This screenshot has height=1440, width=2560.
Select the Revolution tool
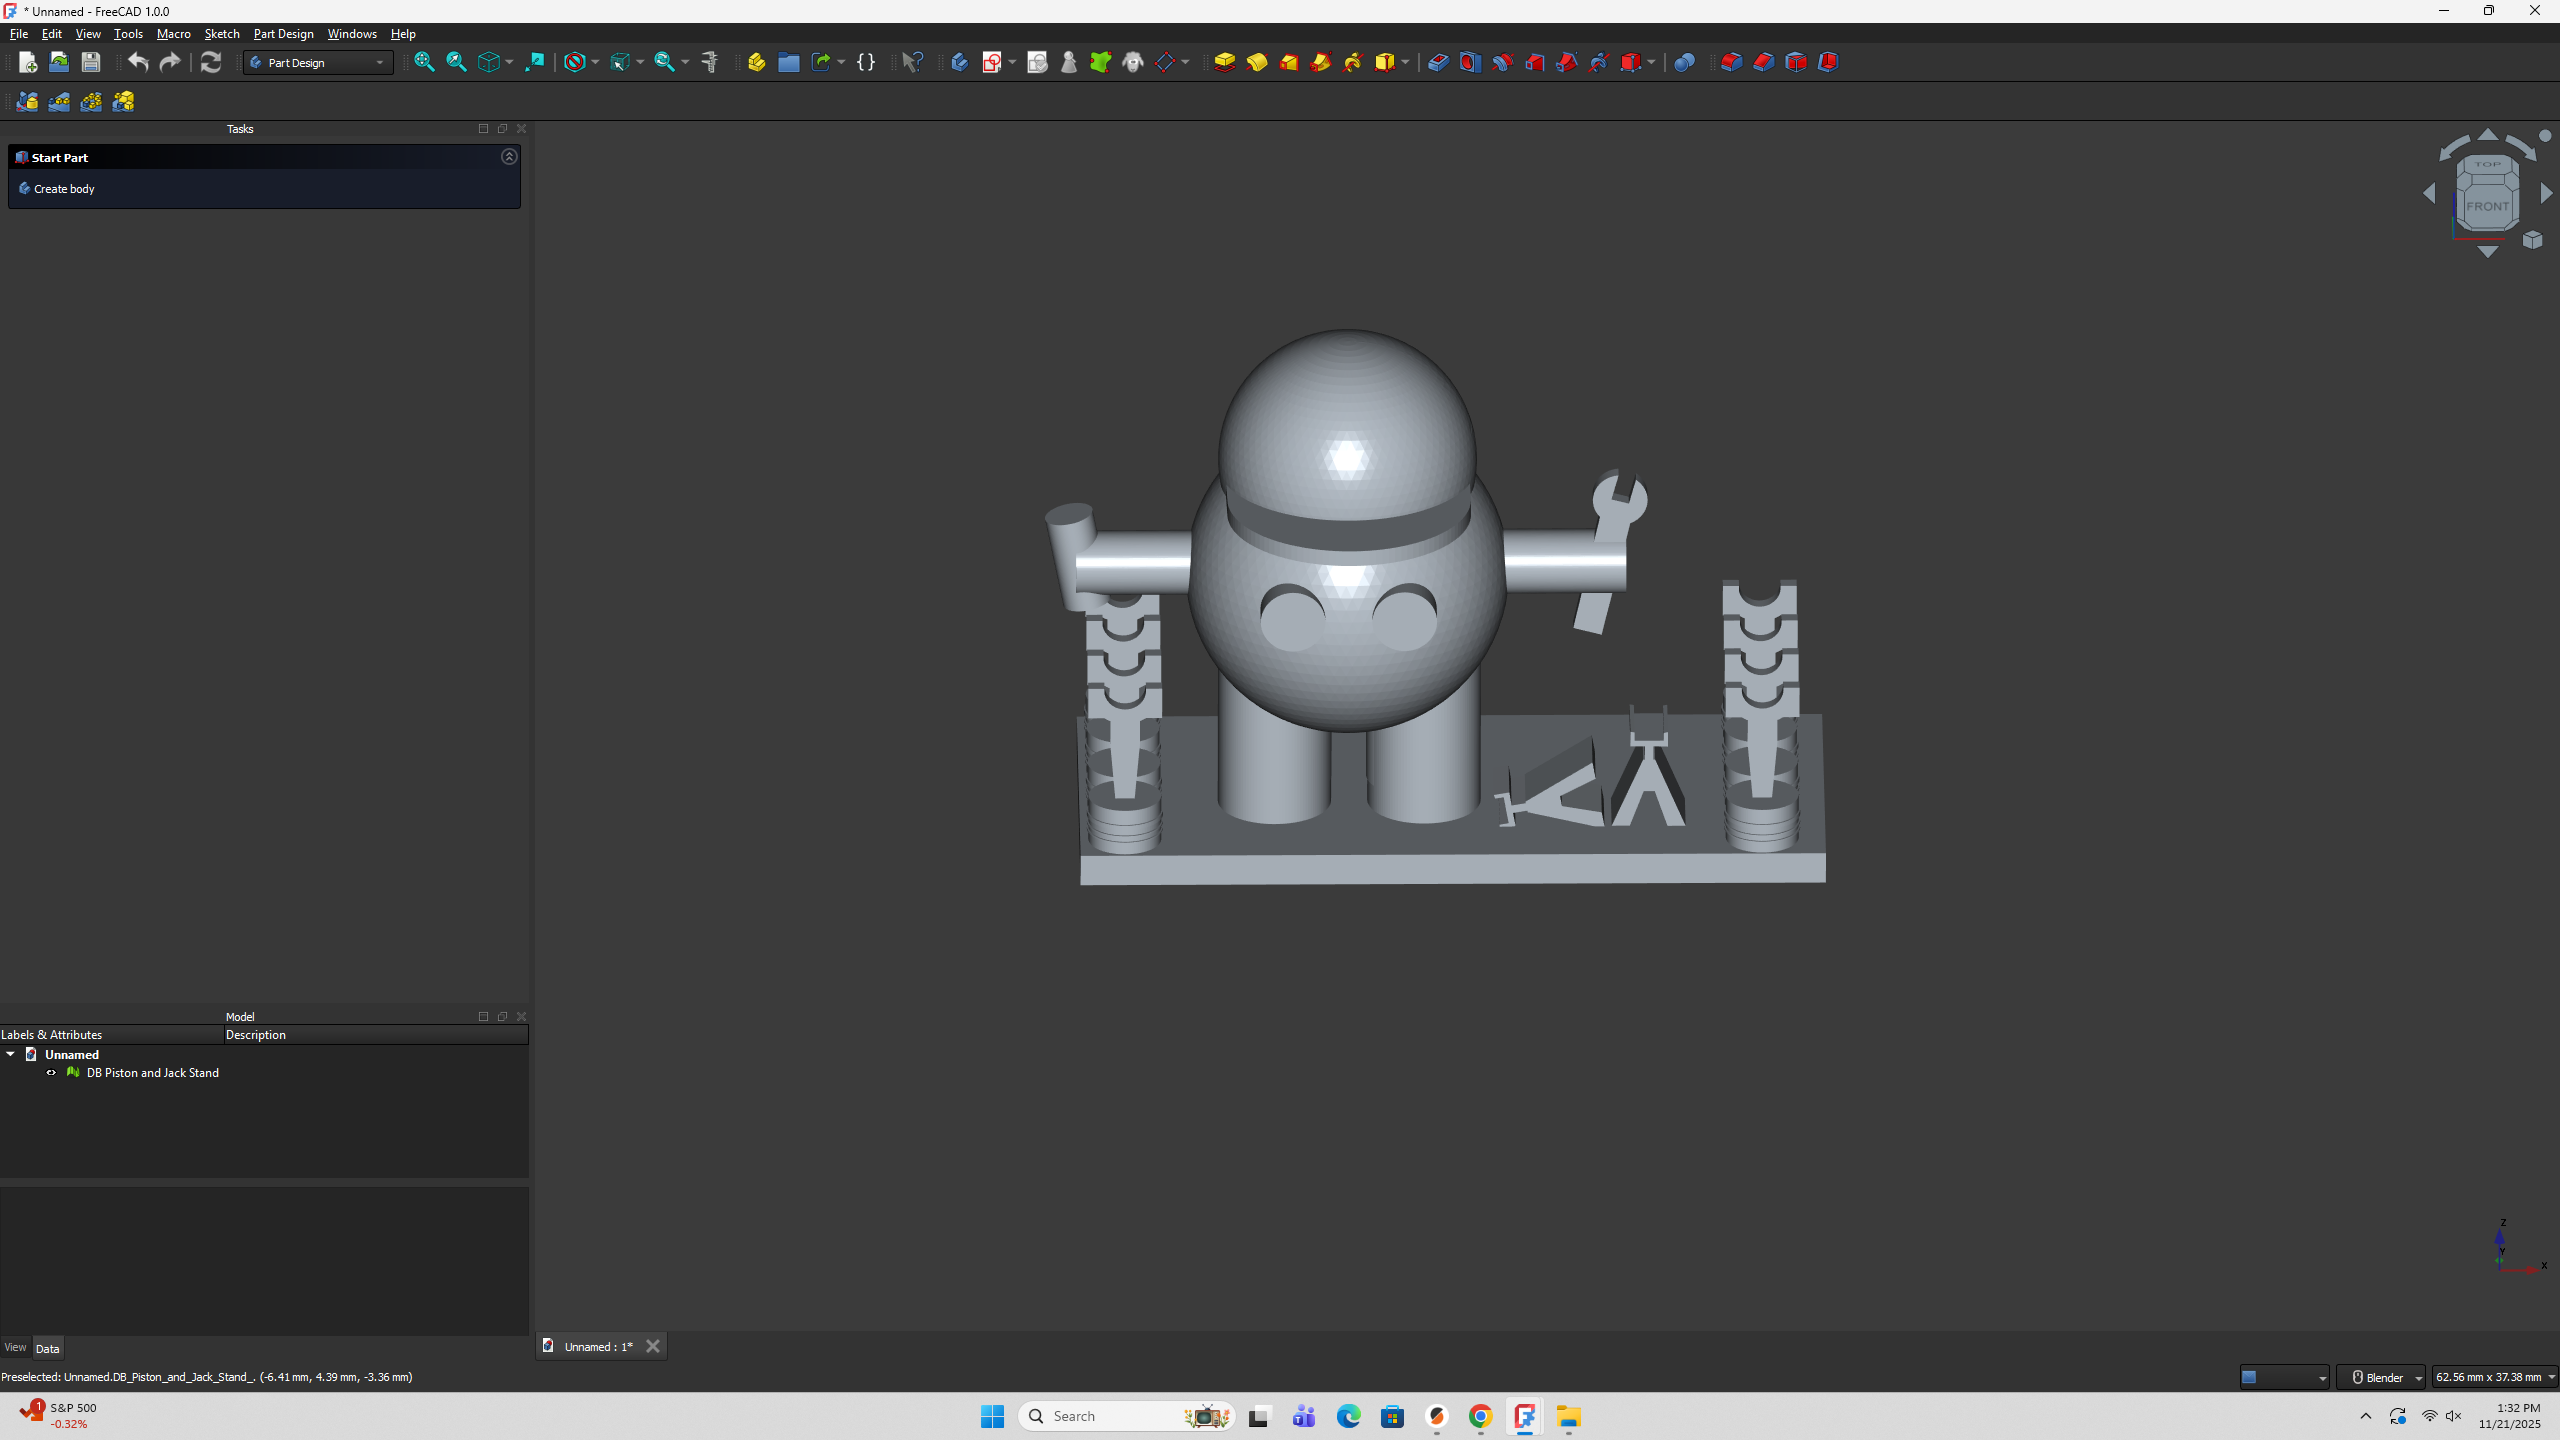[1257, 62]
